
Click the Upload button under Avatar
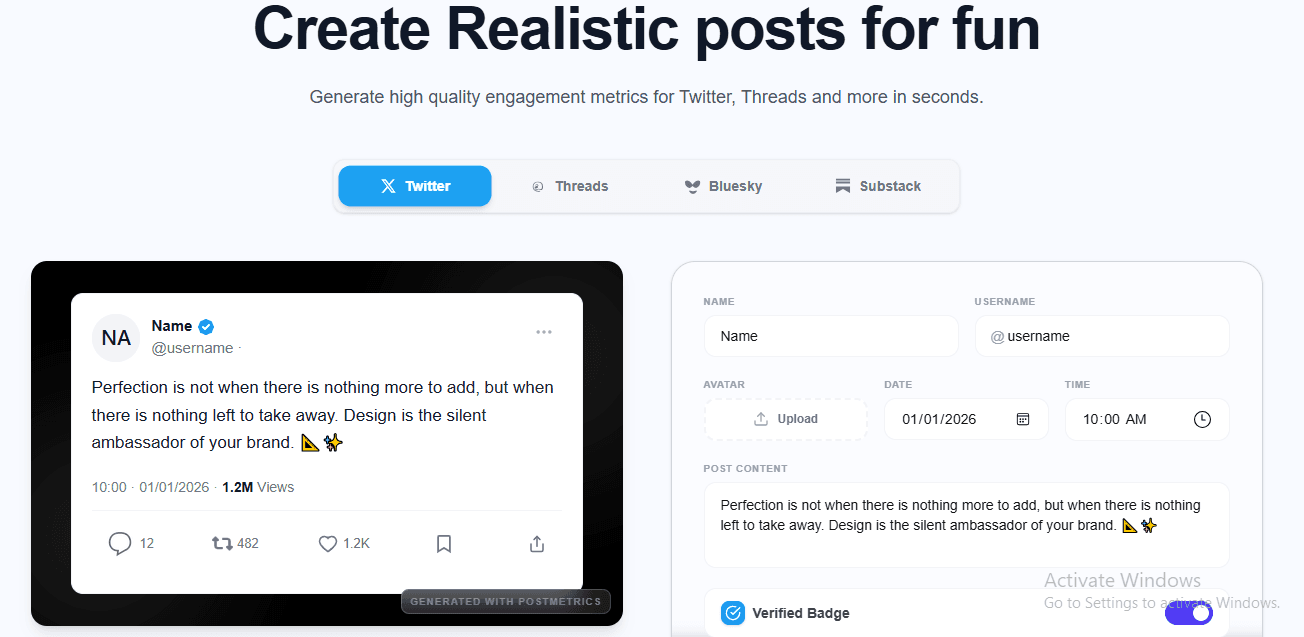tap(786, 418)
